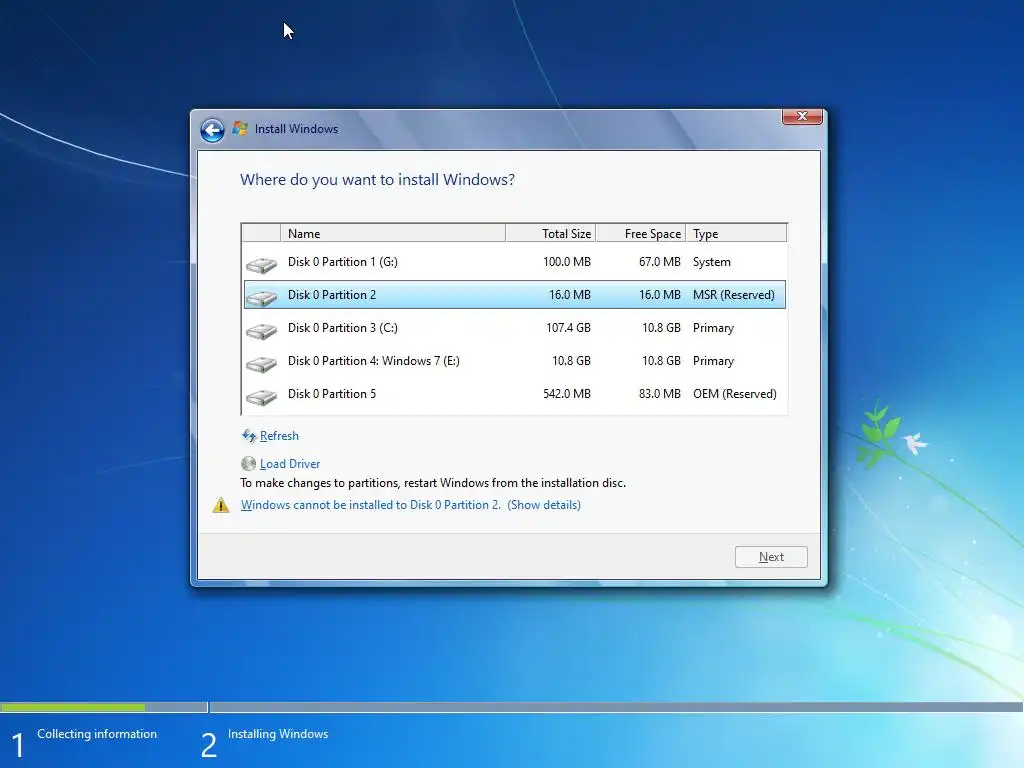The image size is (1024, 768).
Task: Click the 107.4 GB total size cell
Action: click(568, 328)
